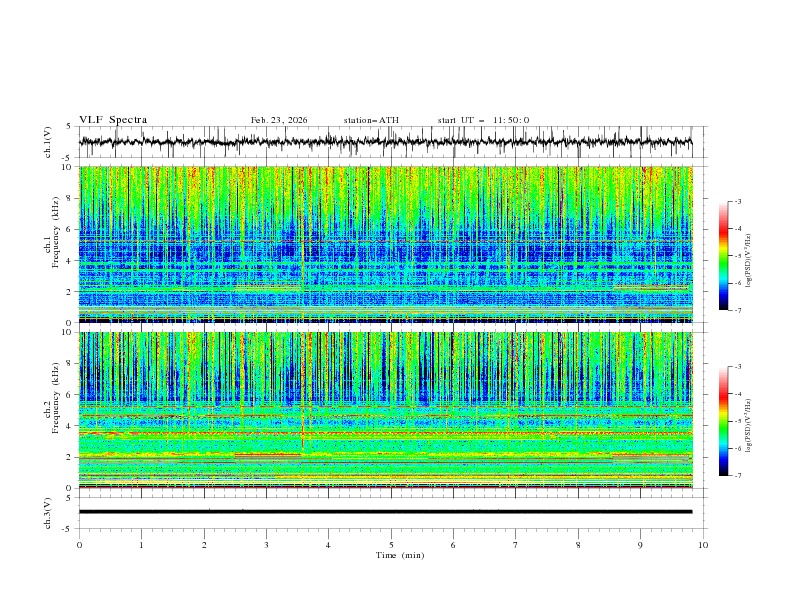The image size is (792, 612).
Task: Select the "start UT = 11:50:0" text
Action: pos(483,120)
